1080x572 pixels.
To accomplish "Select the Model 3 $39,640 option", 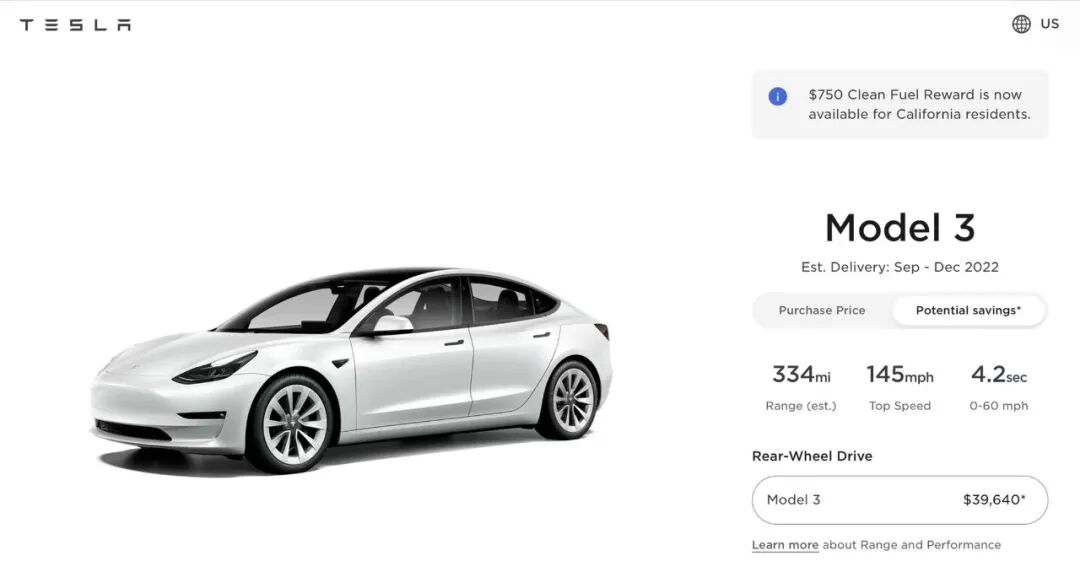I will click(900, 500).
